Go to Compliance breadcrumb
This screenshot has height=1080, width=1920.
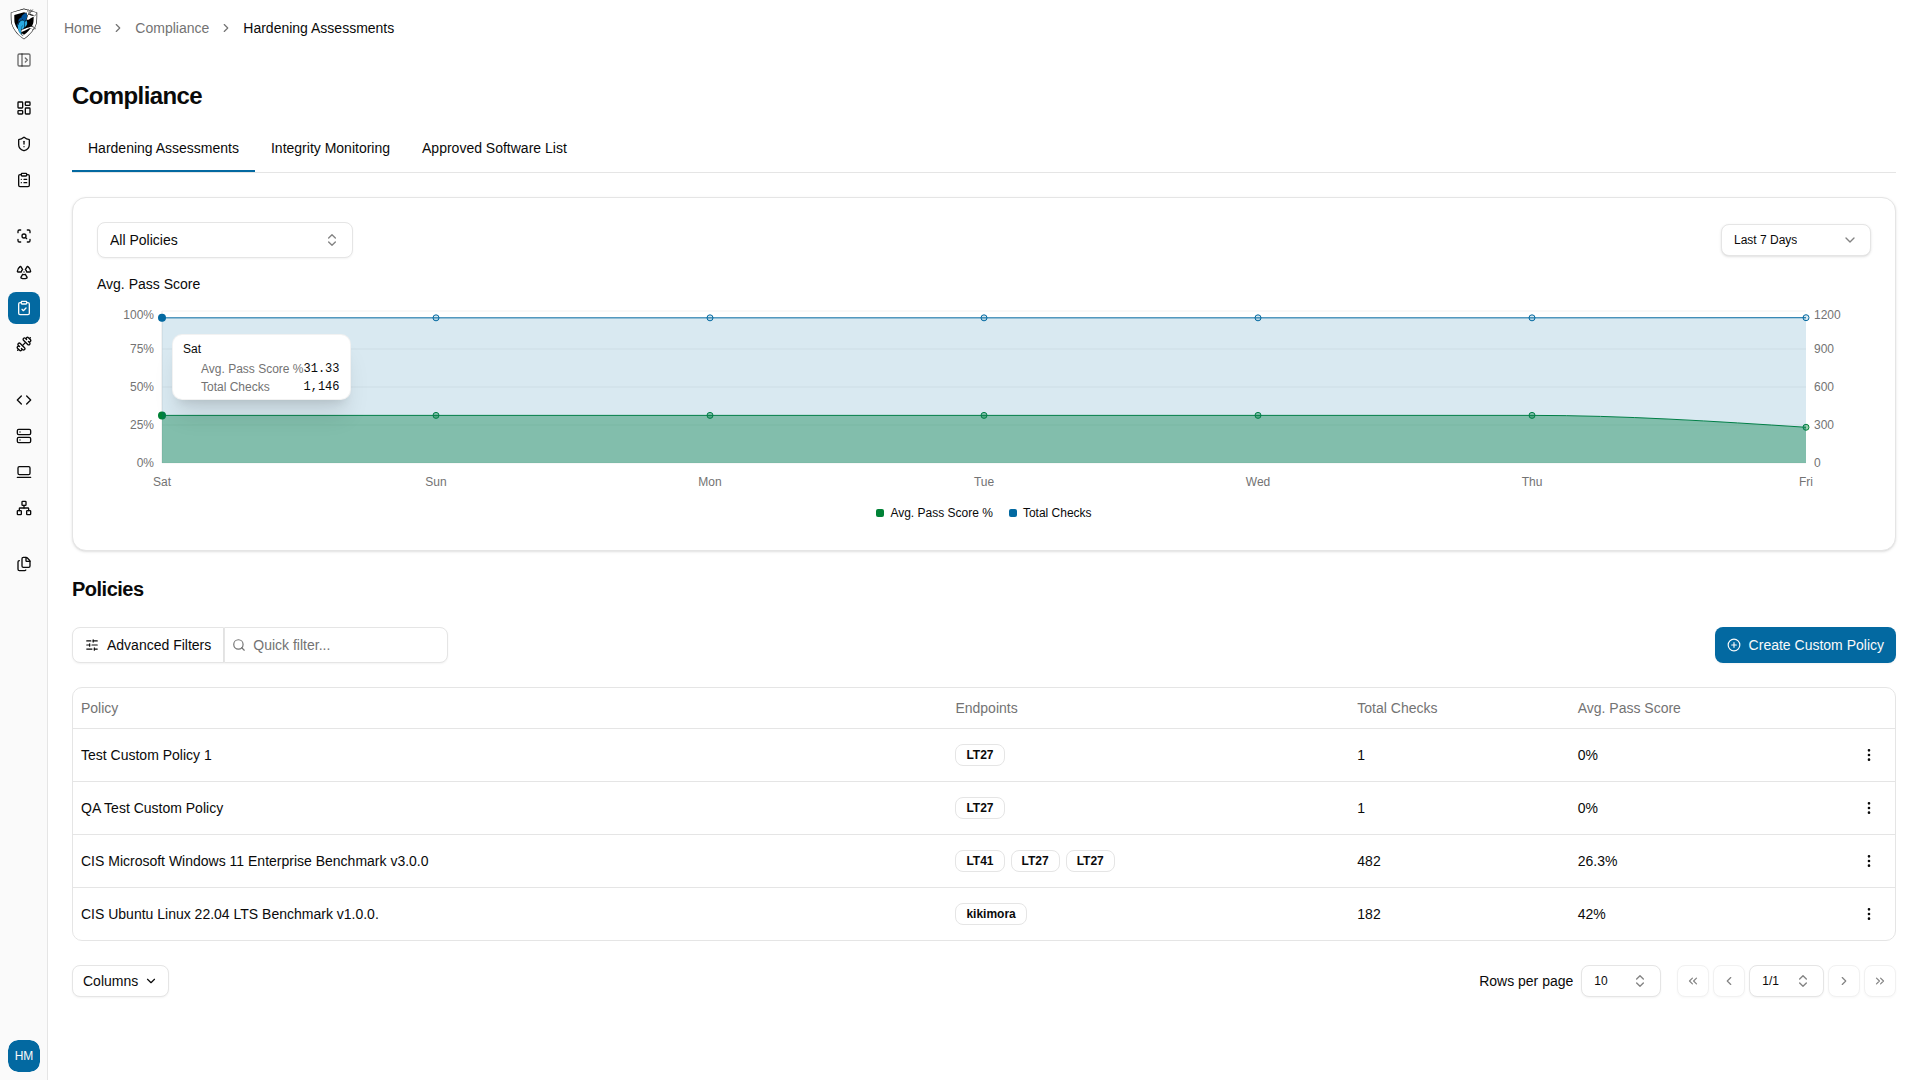[x=172, y=28]
